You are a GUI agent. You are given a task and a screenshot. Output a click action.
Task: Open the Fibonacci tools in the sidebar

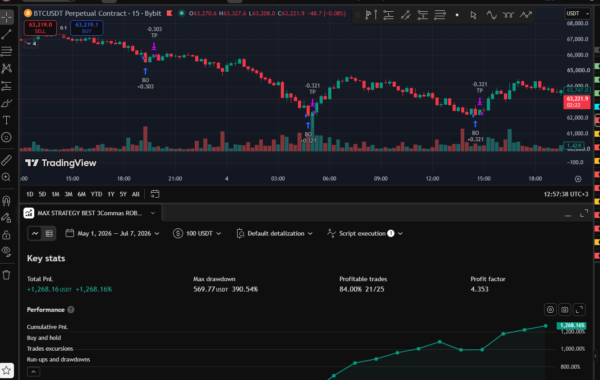coord(7,51)
